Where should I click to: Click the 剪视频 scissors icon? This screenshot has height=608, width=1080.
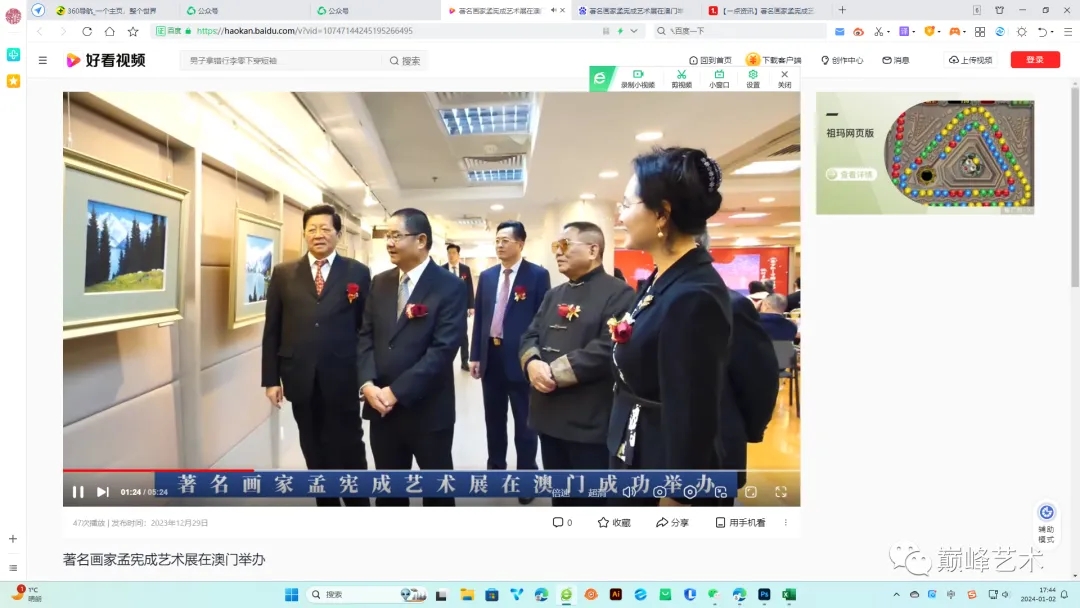683,75
